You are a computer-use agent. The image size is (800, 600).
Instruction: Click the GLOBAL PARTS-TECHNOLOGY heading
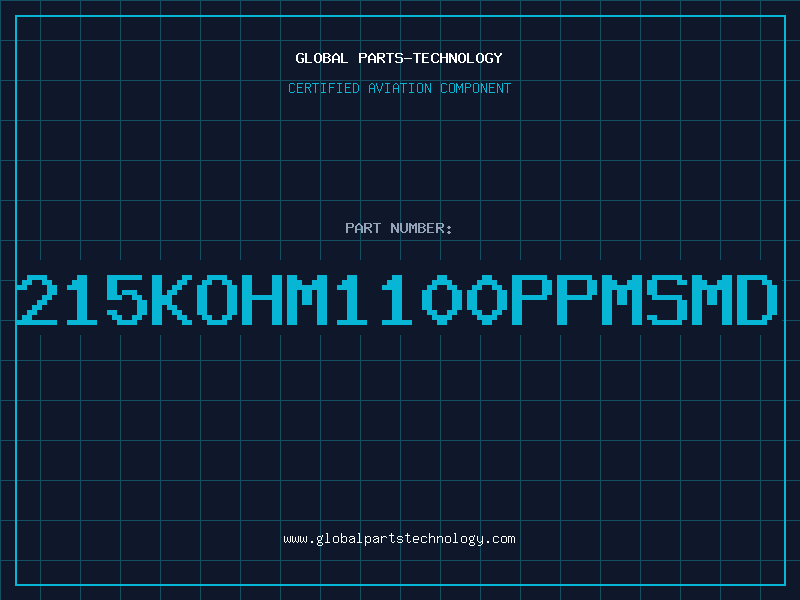[x=399, y=58]
